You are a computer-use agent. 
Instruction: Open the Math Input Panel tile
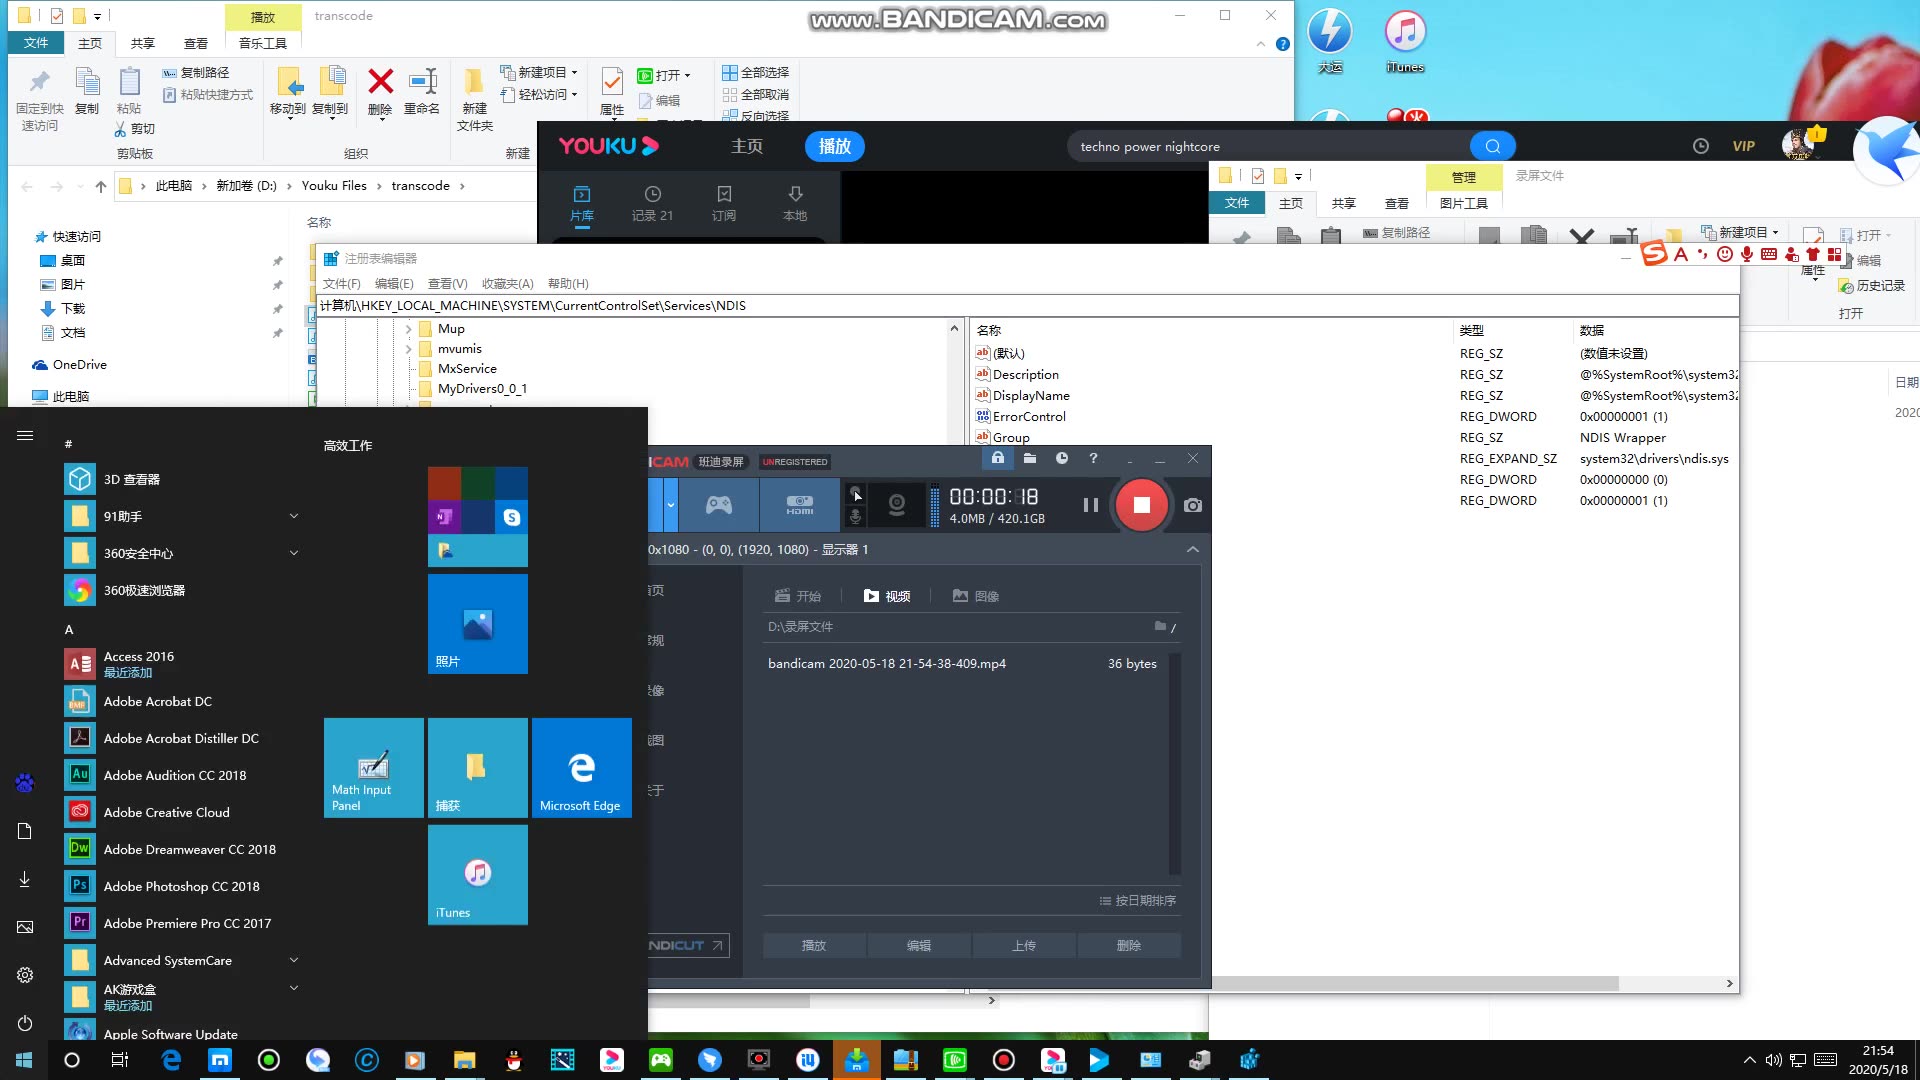(x=374, y=768)
